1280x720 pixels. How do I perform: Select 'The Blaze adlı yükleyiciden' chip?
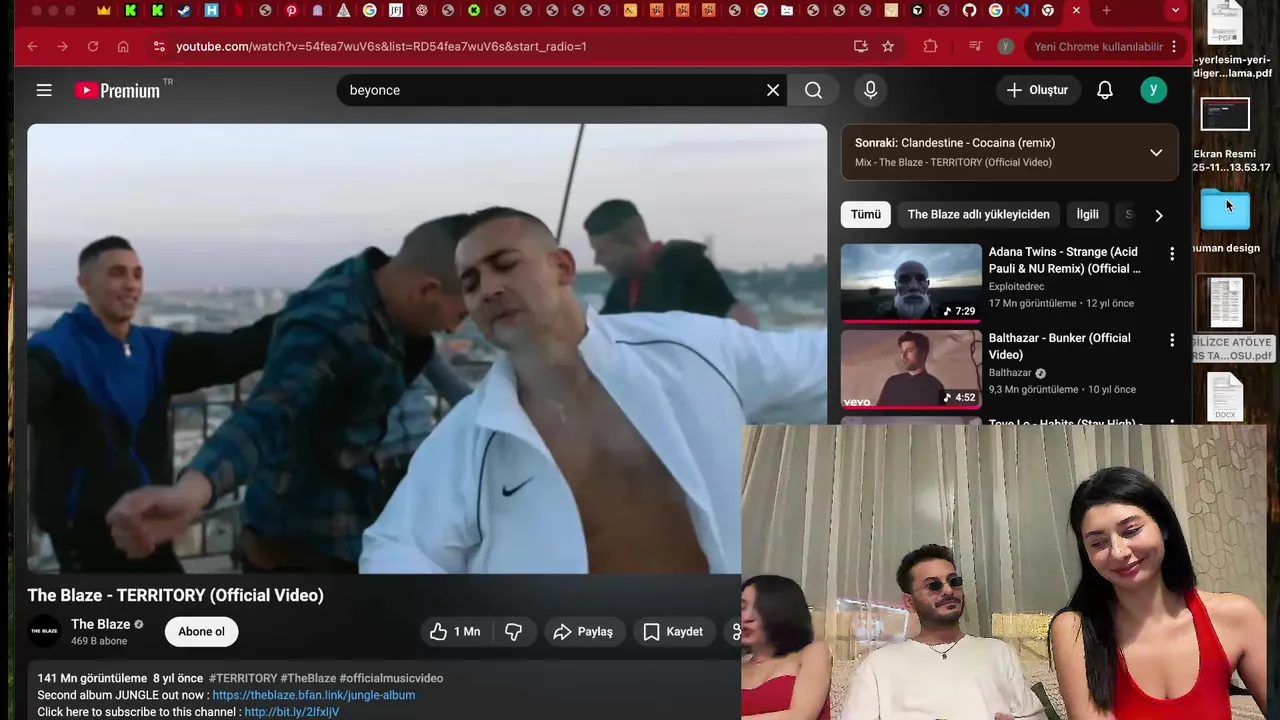point(979,214)
